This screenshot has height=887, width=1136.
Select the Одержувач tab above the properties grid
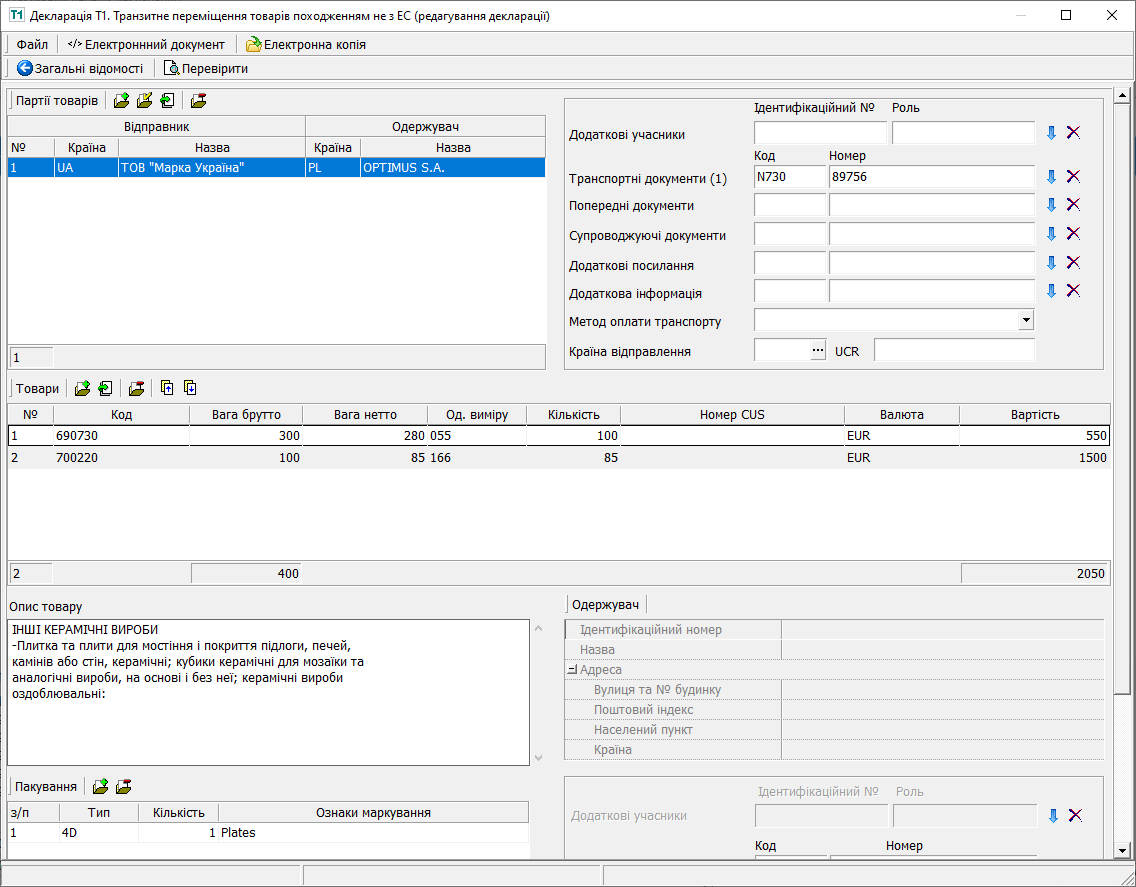(x=605, y=604)
